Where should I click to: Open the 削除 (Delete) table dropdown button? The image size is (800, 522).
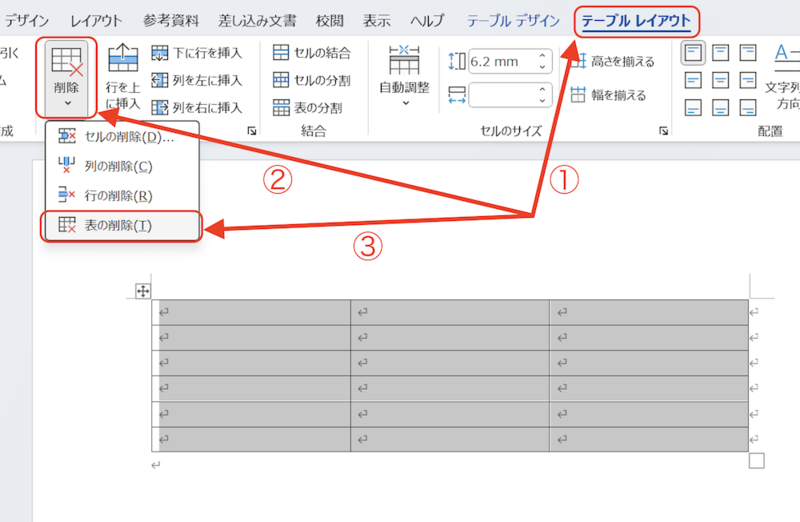pyautogui.click(x=66, y=77)
